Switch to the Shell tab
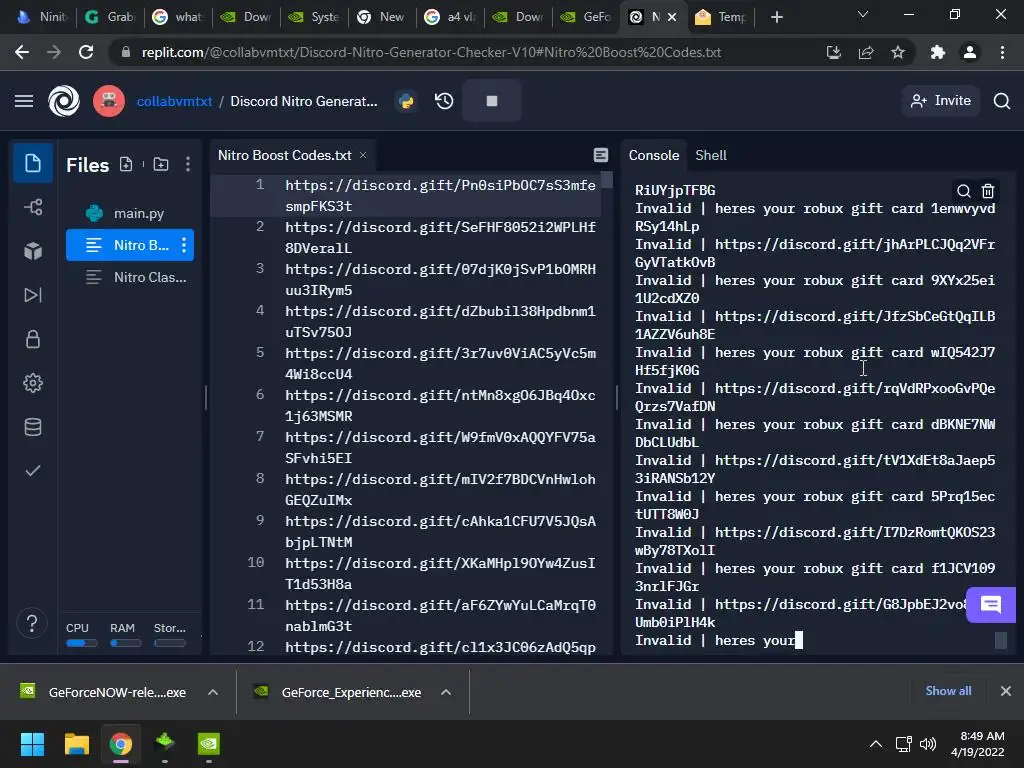This screenshot has width=1024, height=768. (x=711, y=155)
